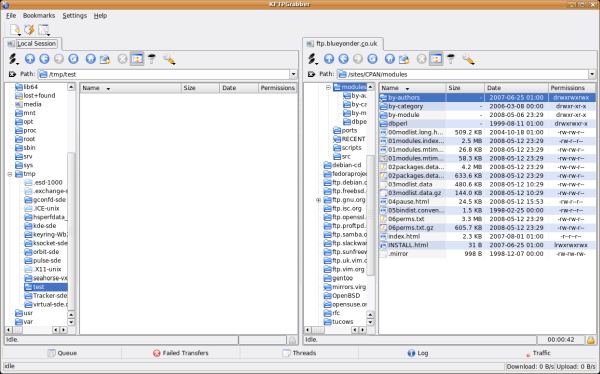This screenshot has height=374, width=600.
Task: Open the Bookmarks menu
Action: click(39, 16)
